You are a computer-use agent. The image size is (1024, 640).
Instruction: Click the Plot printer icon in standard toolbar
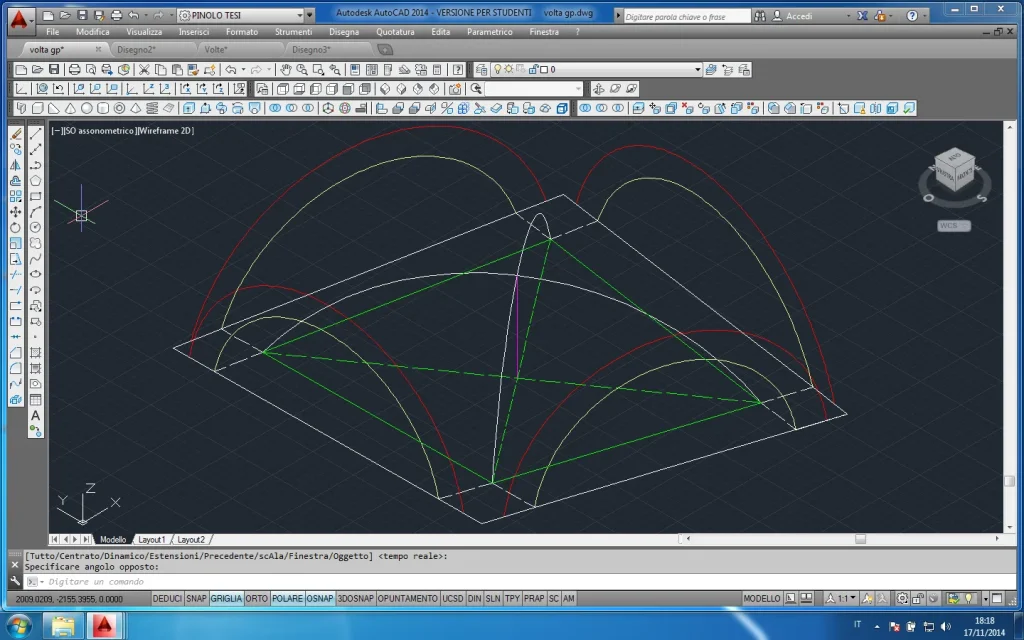coord(74,70)
